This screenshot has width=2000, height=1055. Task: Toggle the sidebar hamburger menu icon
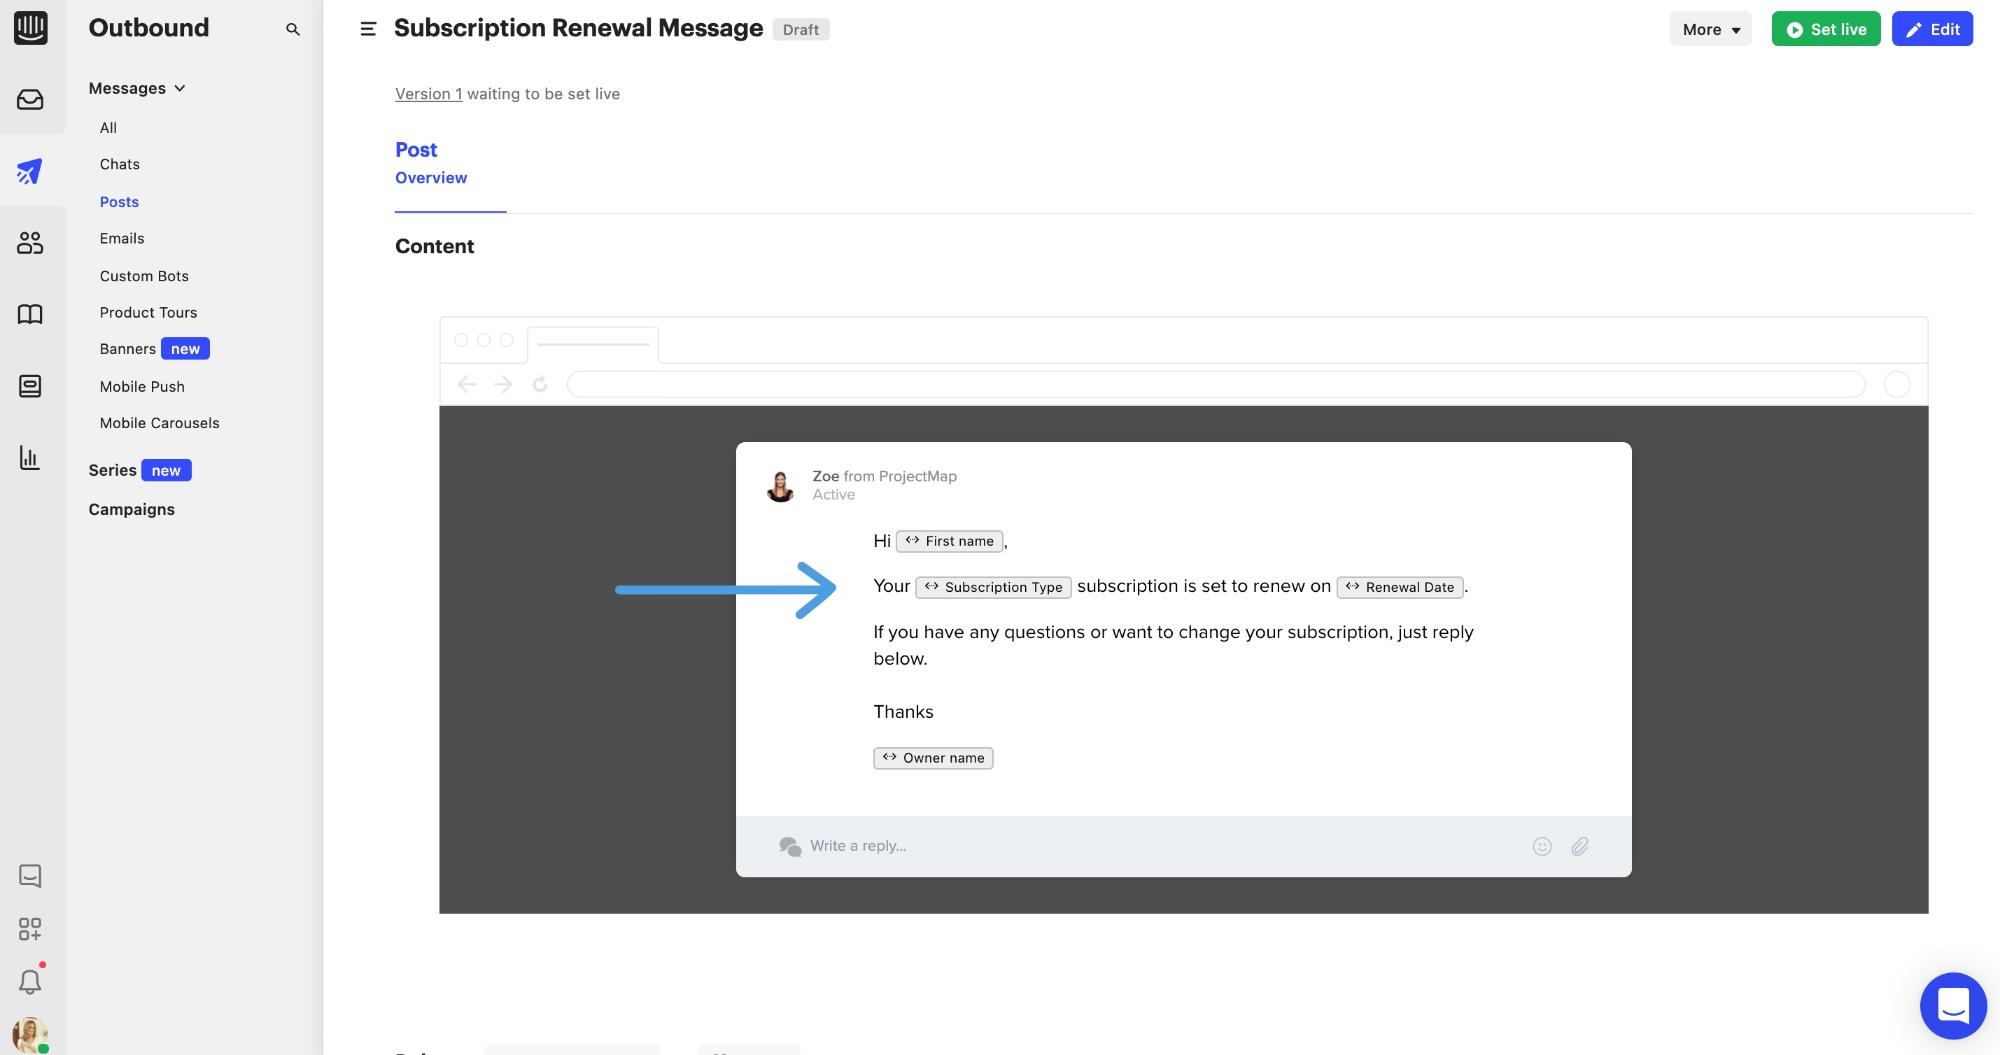point(368,29)
